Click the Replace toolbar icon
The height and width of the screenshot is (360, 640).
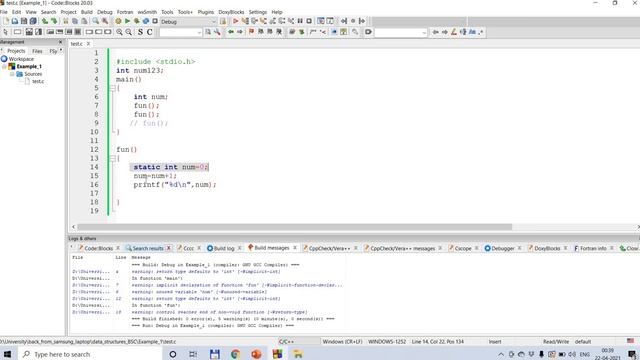105,21
